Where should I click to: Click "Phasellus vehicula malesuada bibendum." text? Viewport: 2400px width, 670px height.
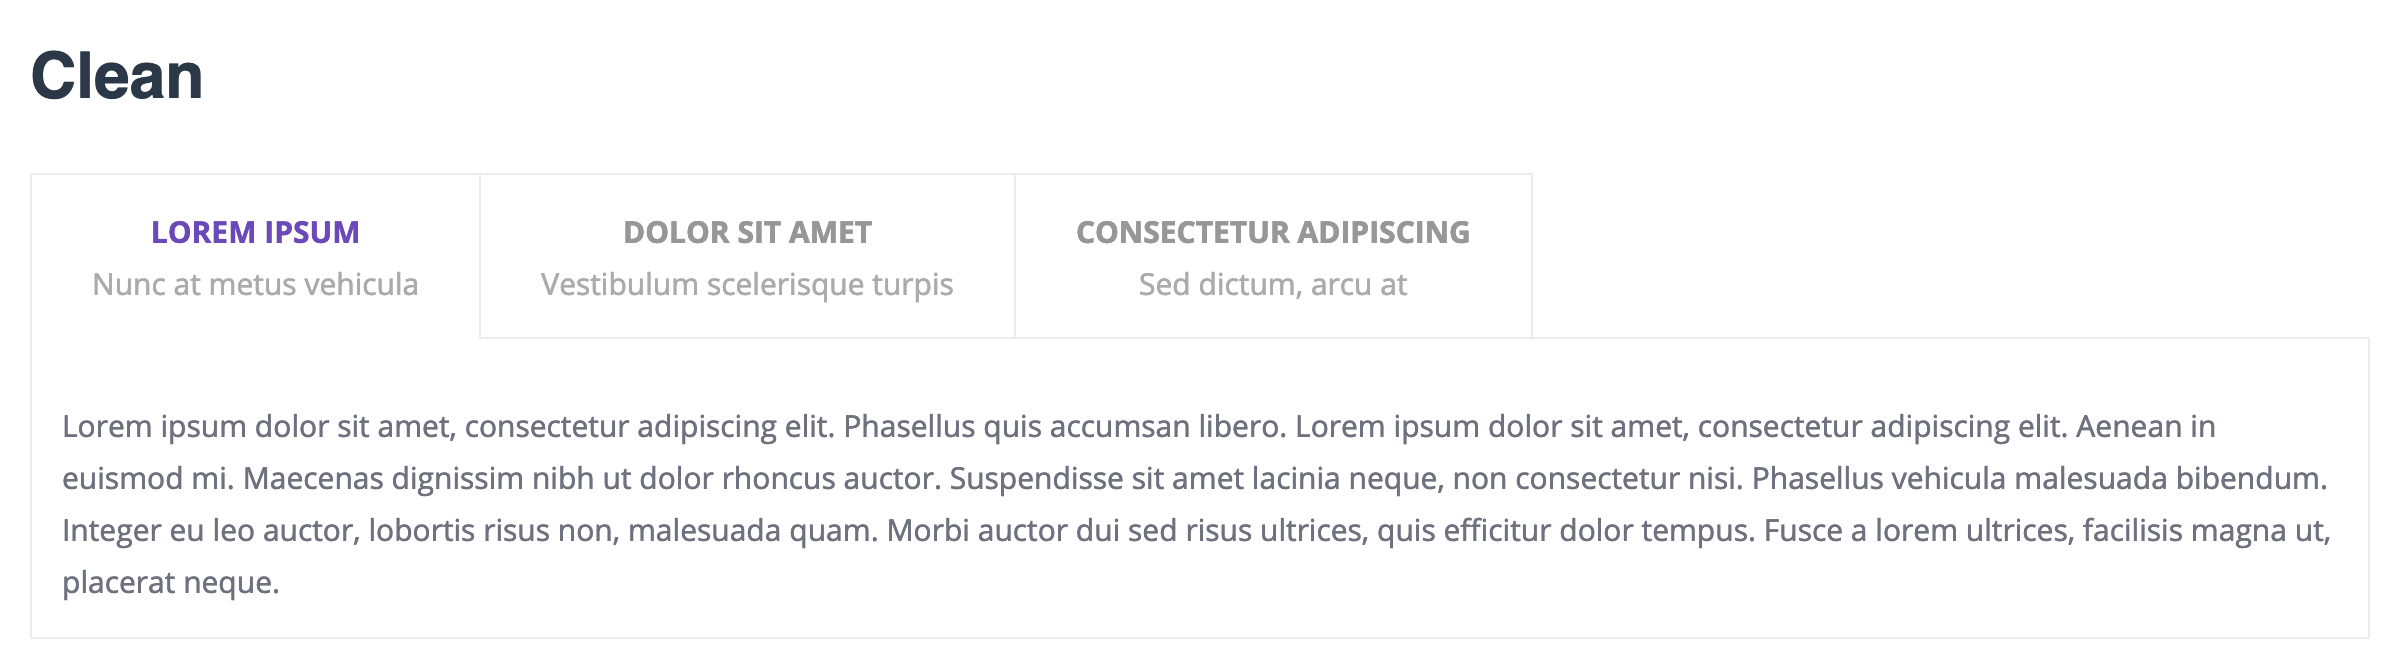[2039, 479]
